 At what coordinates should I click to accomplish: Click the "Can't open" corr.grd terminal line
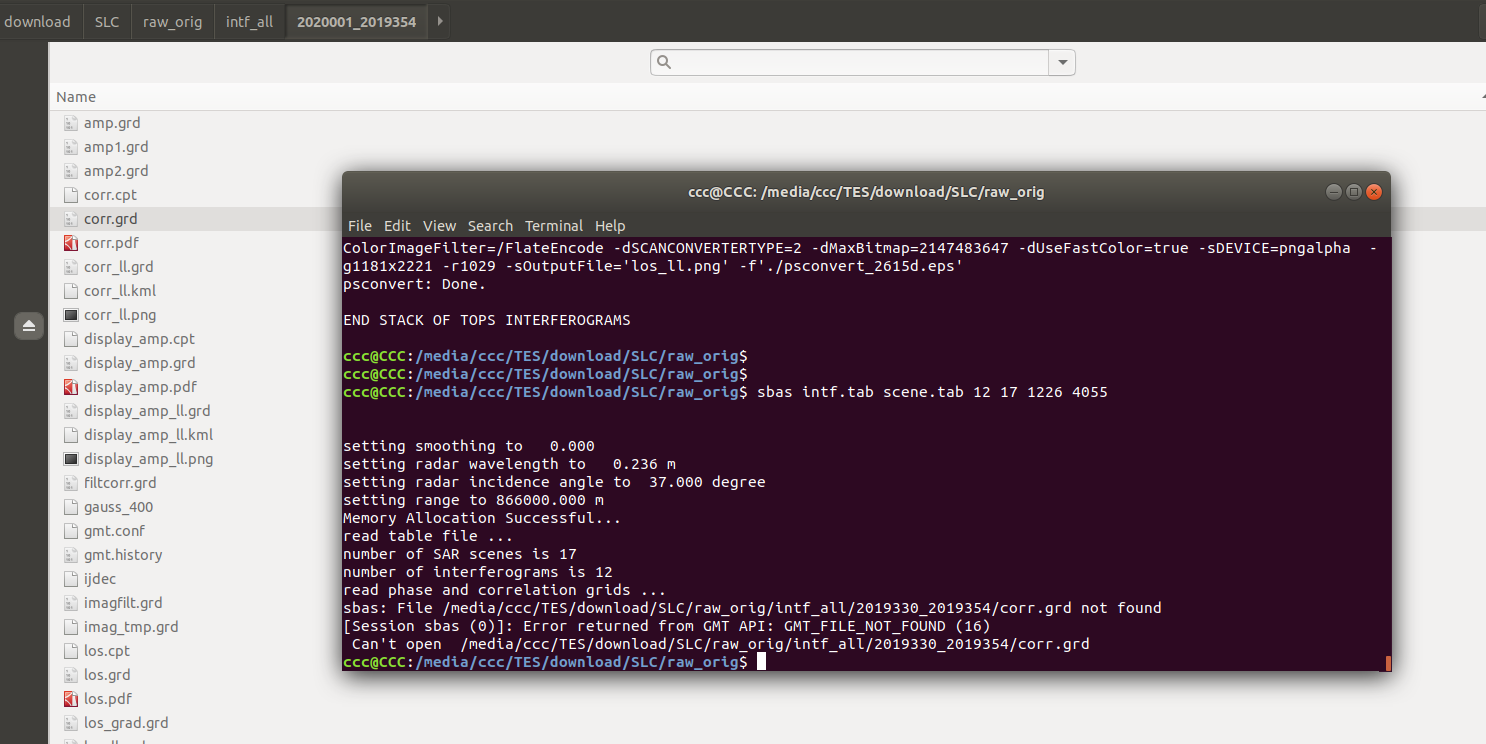click(x=720, y=644)
